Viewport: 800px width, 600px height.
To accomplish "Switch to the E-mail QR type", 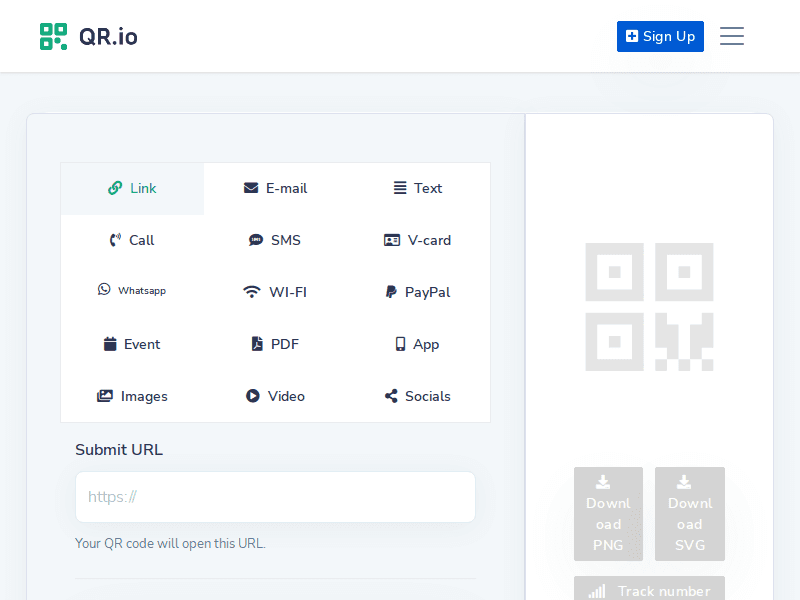I will 275,188.
